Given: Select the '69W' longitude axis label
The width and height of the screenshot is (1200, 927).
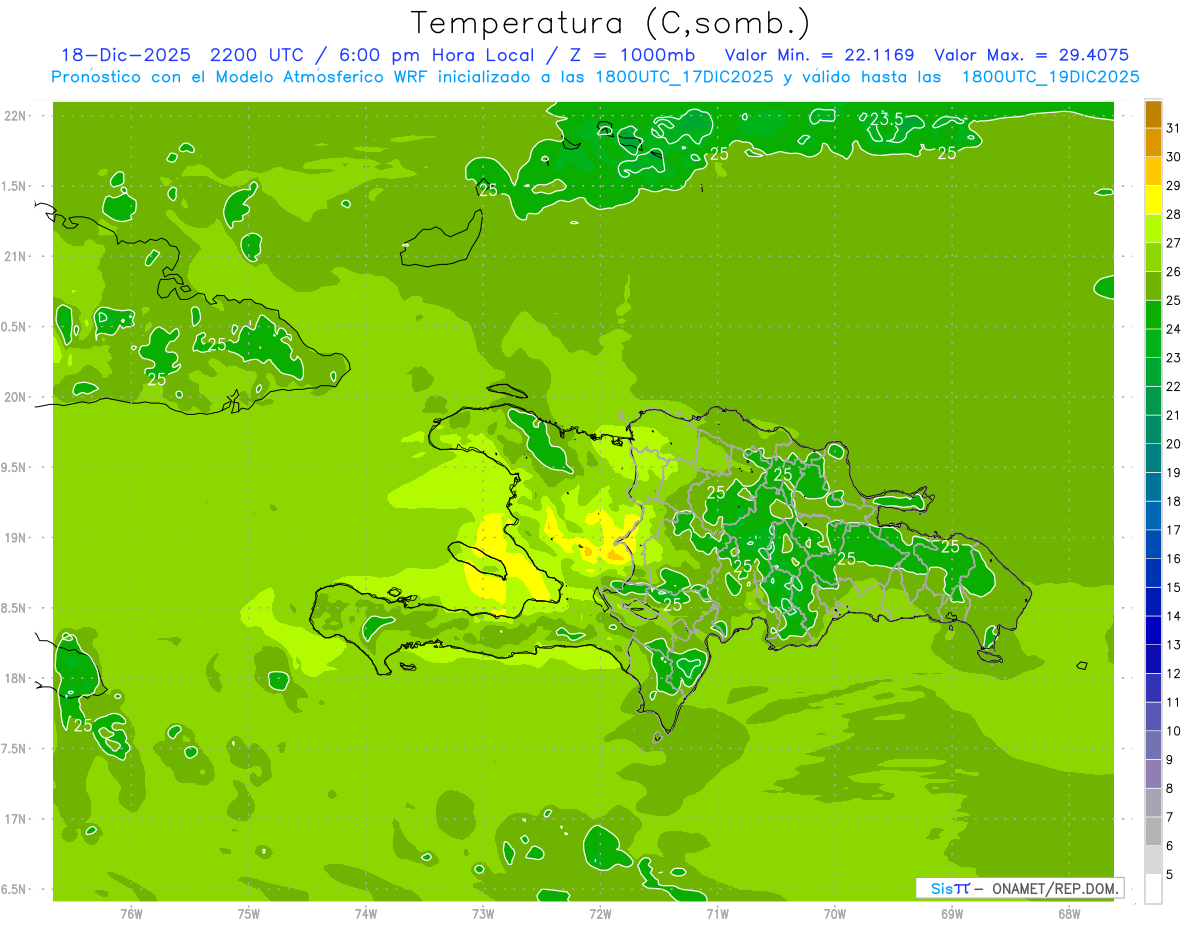Looking at the screenshot, I should pos(952,913).
